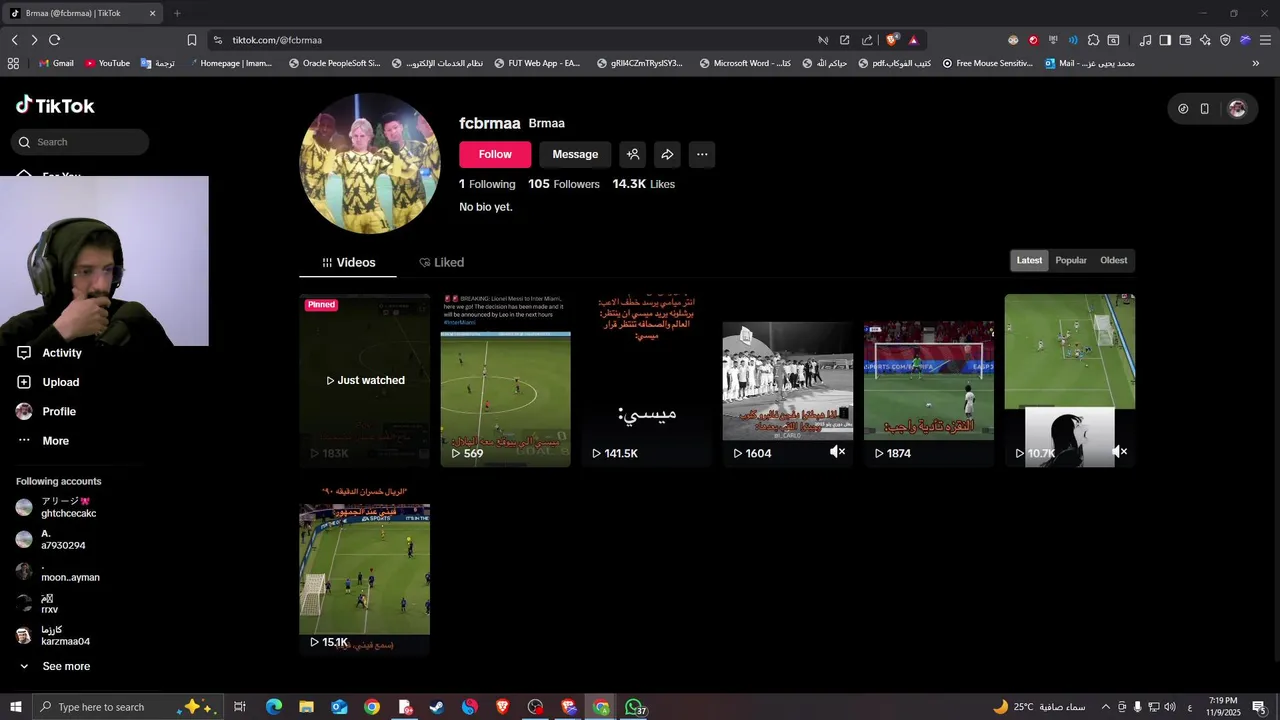
Task: Toggle the browser sidebar panel icon
Action: pos(1165,40)
